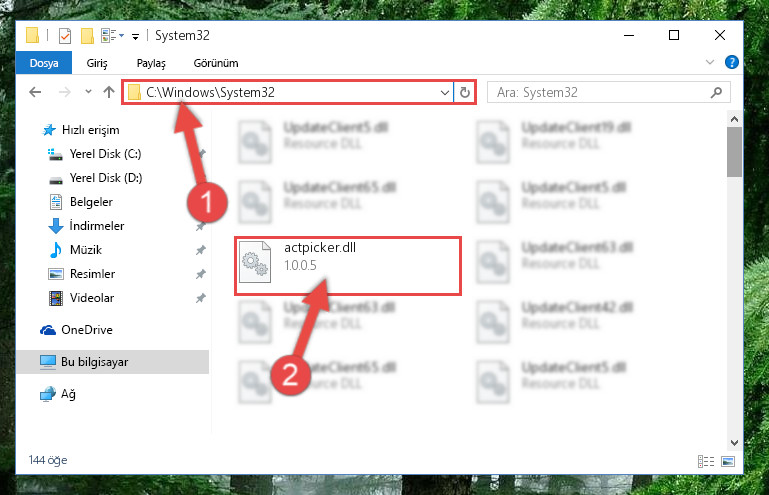
Task: Unpin Müzik using its pin icon
Action: (x=200, y=250)
